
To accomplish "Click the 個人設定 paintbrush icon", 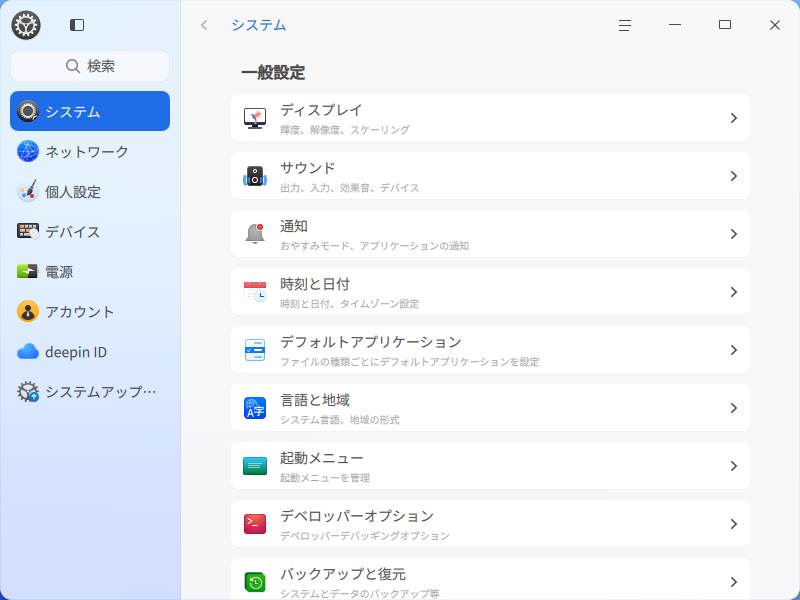I will click(x=28, y=191).
